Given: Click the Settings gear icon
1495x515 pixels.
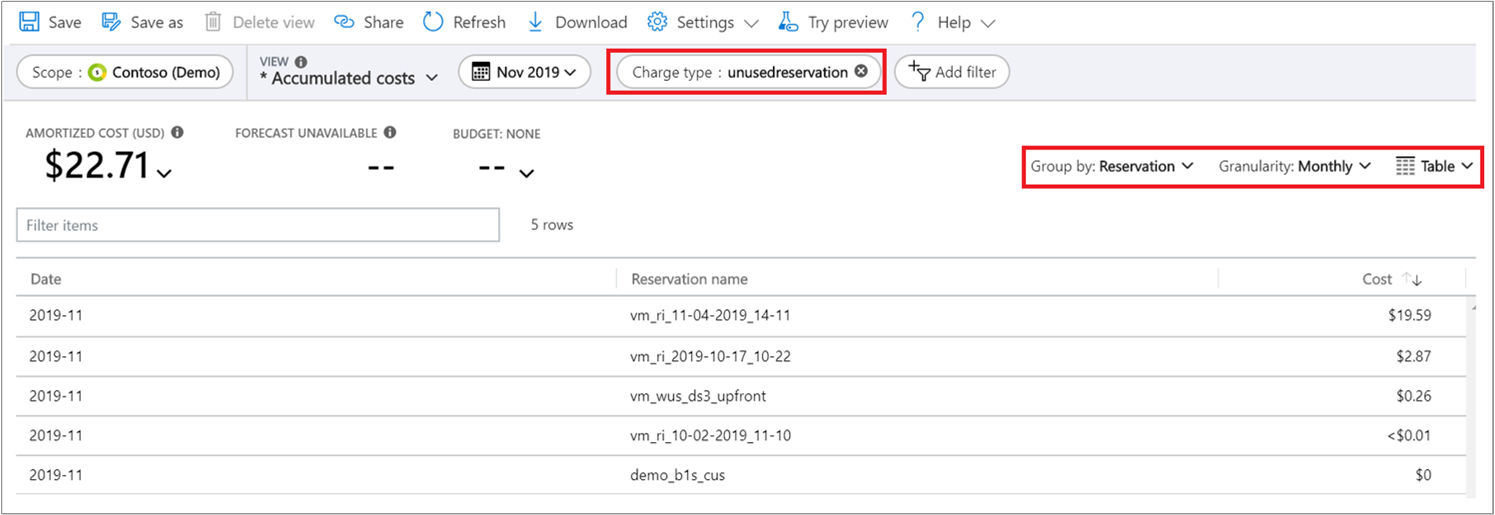Looking at the screenshot, I should (x=657, y=22).
